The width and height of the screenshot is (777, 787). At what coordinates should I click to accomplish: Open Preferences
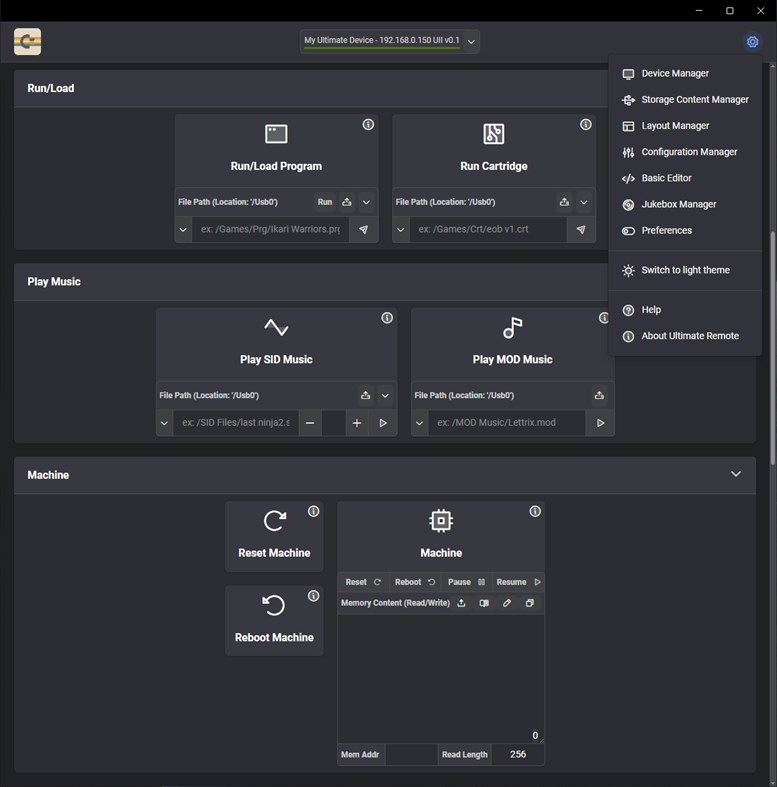pos(685,230)
